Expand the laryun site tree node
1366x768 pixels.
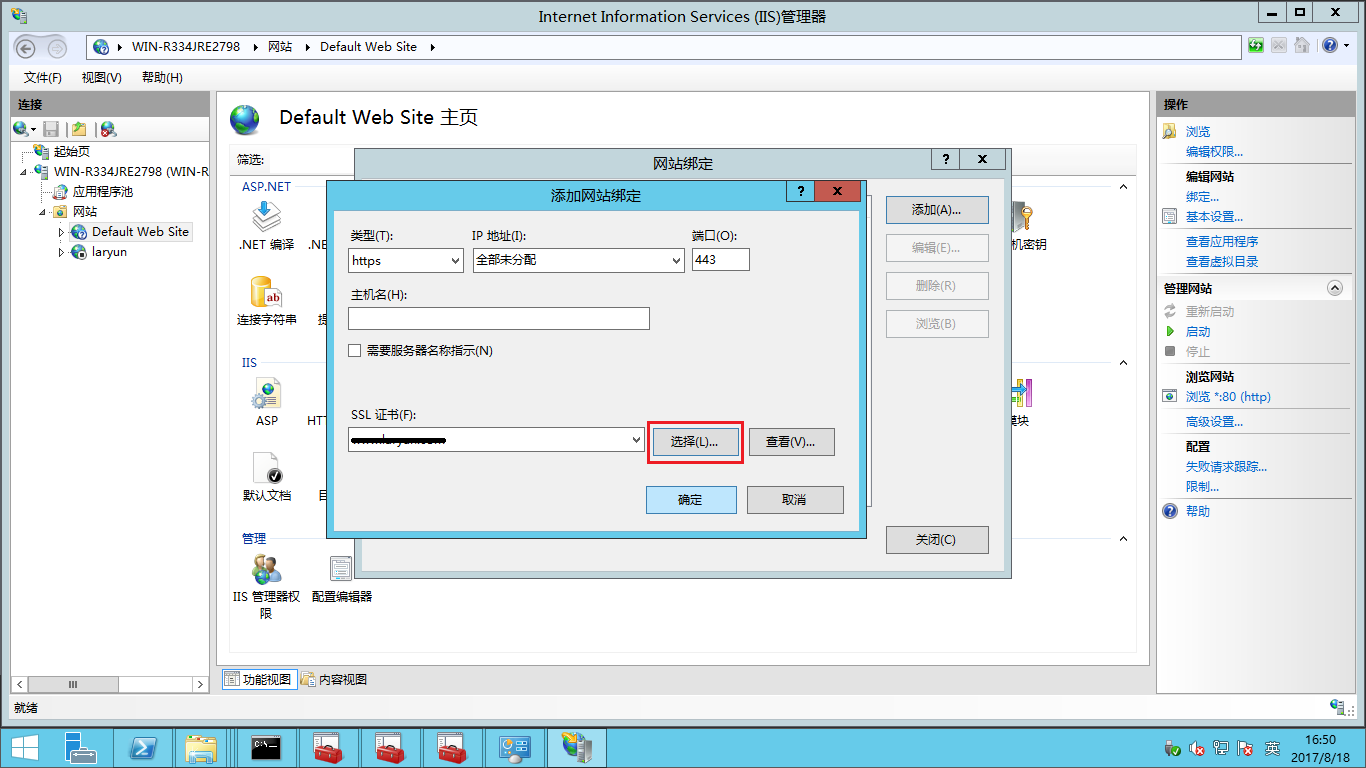(61, 252)
